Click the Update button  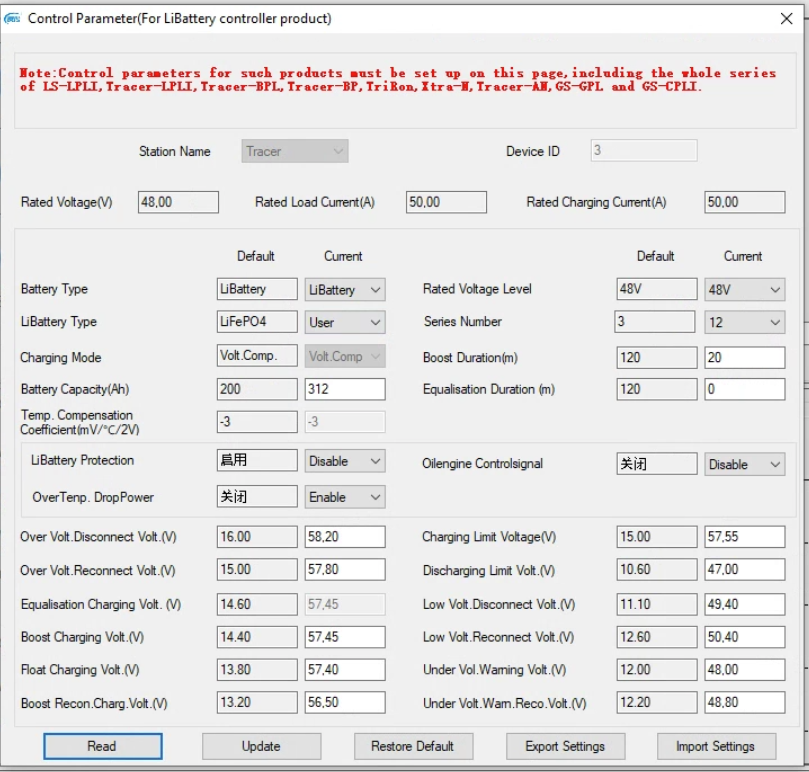(x=261, y=746)
